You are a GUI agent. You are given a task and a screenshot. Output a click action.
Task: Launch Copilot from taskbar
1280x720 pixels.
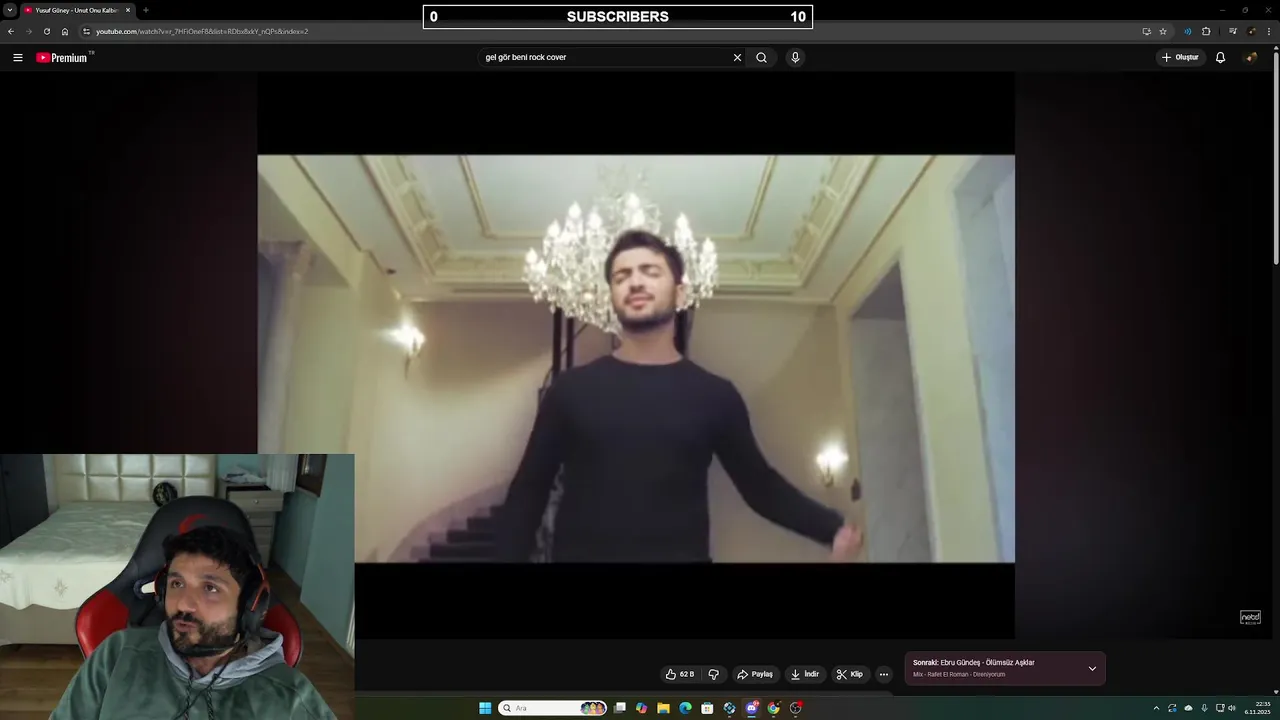tap(642, 708)
